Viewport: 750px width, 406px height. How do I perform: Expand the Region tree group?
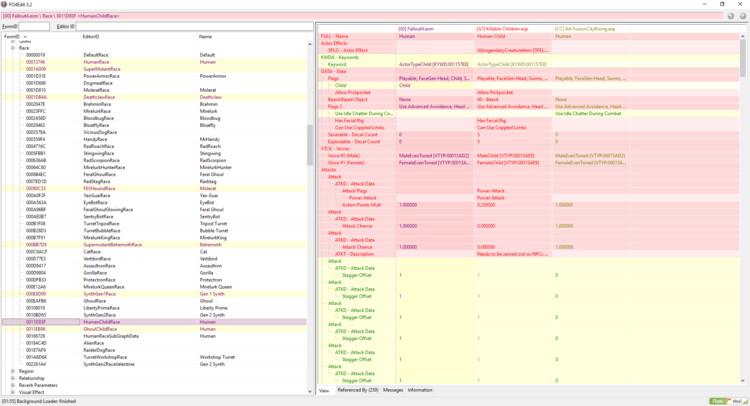pyautogui.click(x=13, y=371)
